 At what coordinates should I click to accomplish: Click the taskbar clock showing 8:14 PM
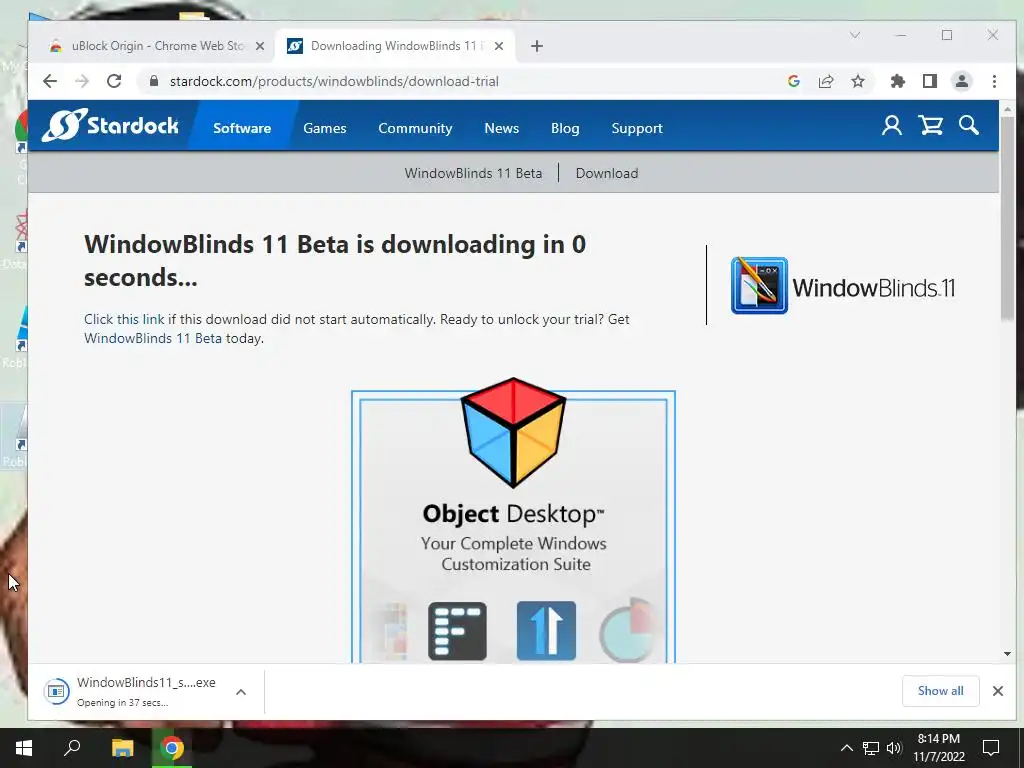[x=938, y=748]
